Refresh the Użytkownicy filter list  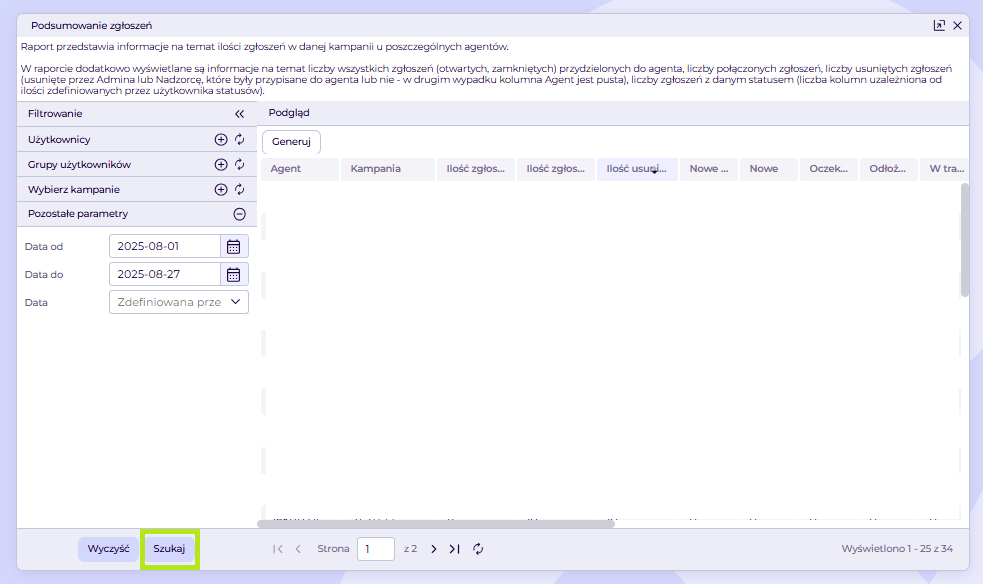click(239, 140)
